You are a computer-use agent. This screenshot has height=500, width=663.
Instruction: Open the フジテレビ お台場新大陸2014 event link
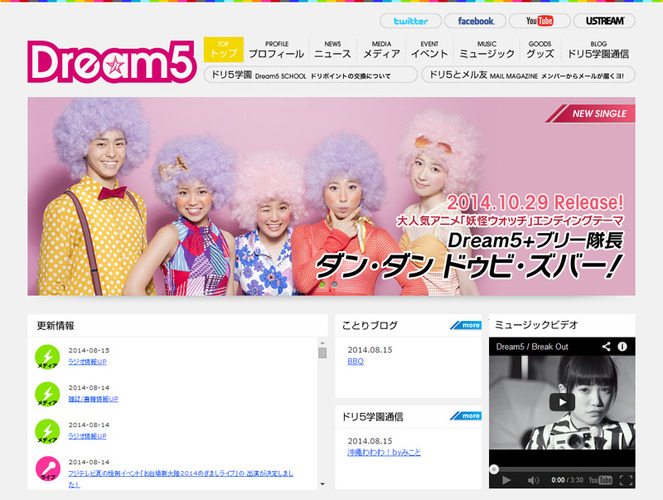[181, 478]
